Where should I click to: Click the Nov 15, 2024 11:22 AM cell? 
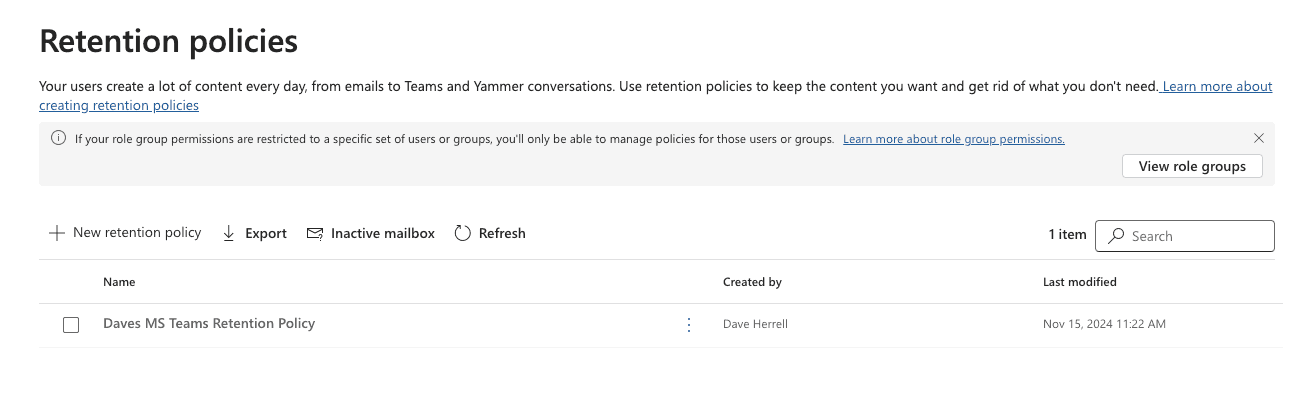coord(1104,324)
